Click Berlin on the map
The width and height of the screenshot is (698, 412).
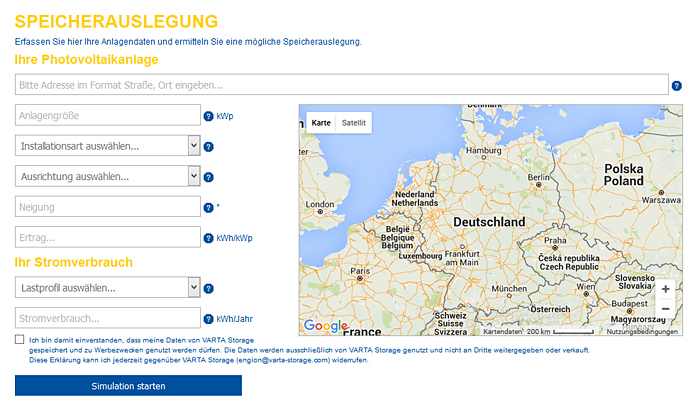539,178
